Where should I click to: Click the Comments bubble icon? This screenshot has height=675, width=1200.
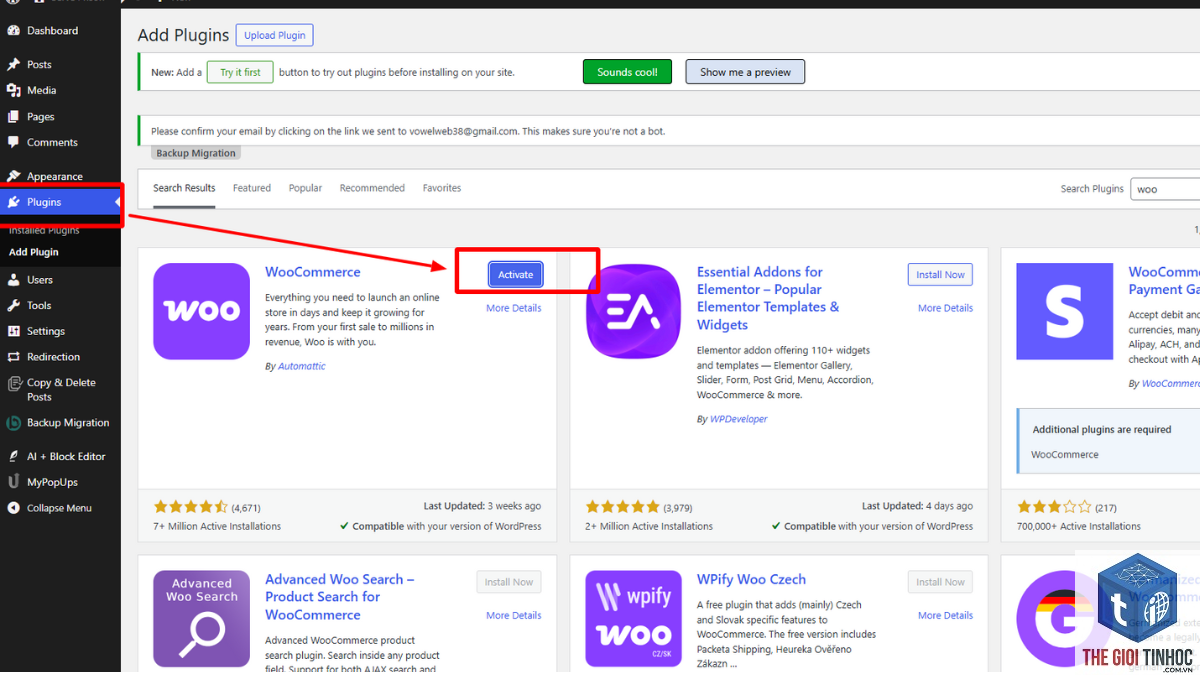[x=13, y=143]
